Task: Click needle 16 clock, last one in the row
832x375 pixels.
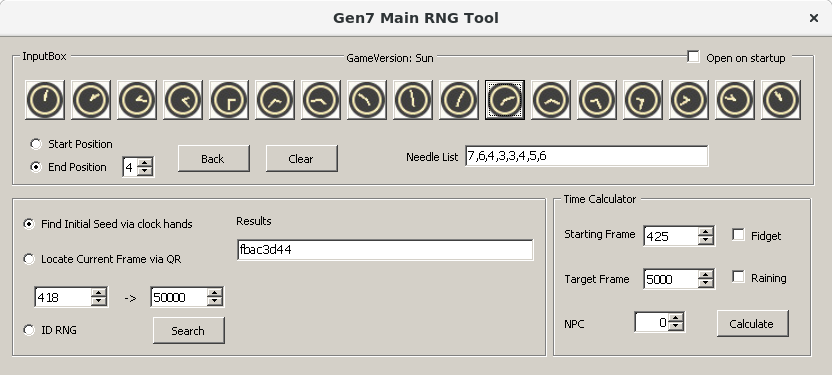Action: pyautogui.click(x=781, y=100)
